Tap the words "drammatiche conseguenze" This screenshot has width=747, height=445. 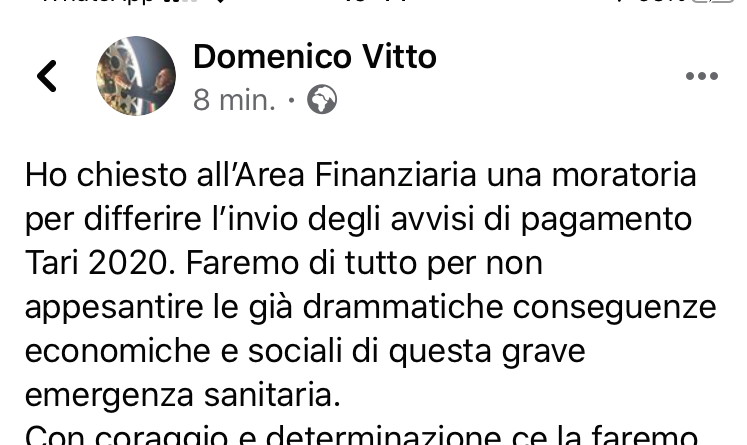pos(509,308)
